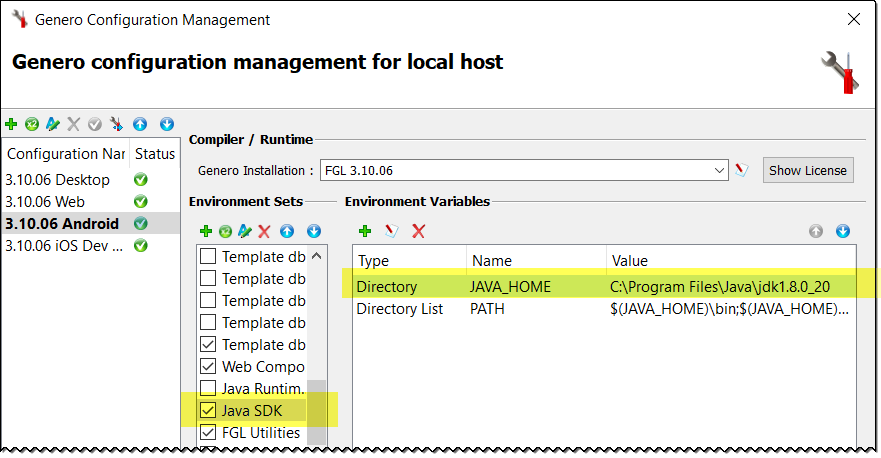The height and width of the screenshot is (458, 881).
Task: Select the PATH variable name cell
Action: point(487,309)
